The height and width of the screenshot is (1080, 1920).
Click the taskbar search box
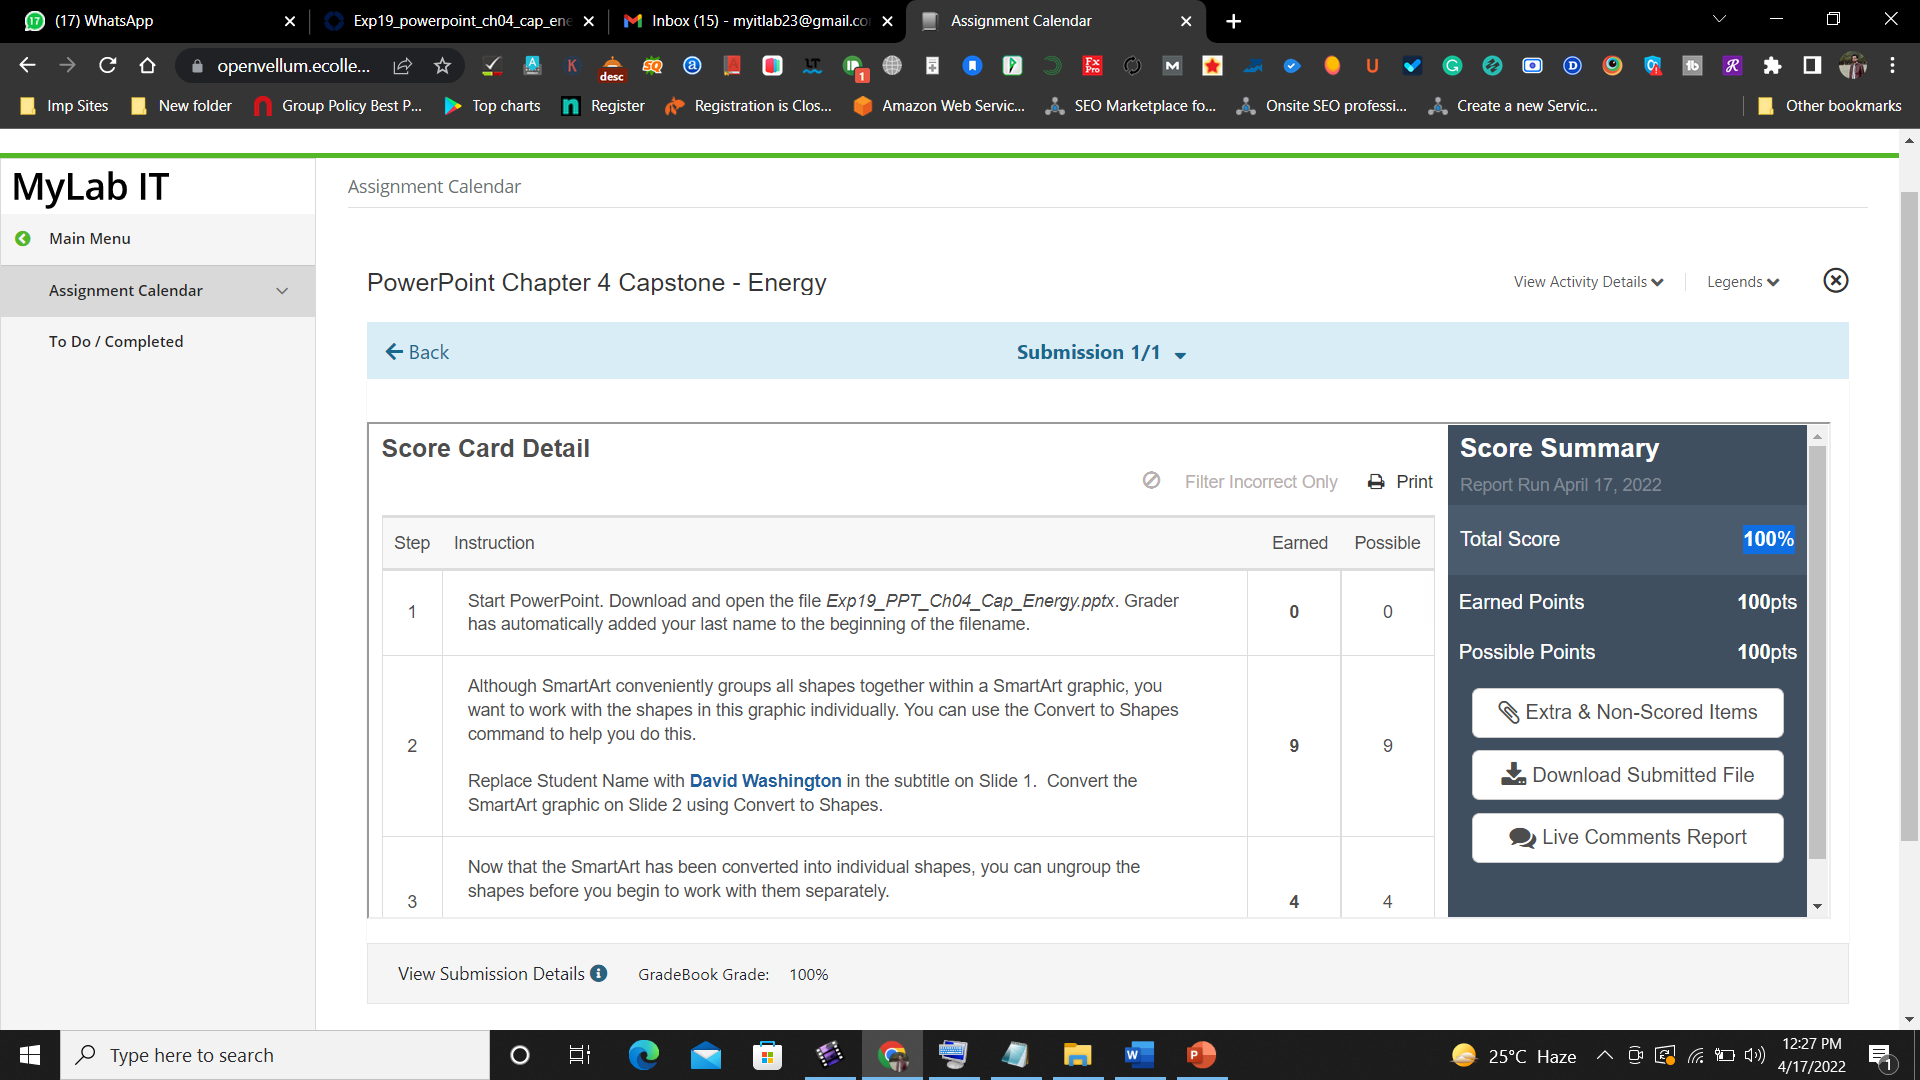[x=275, y=1055]
